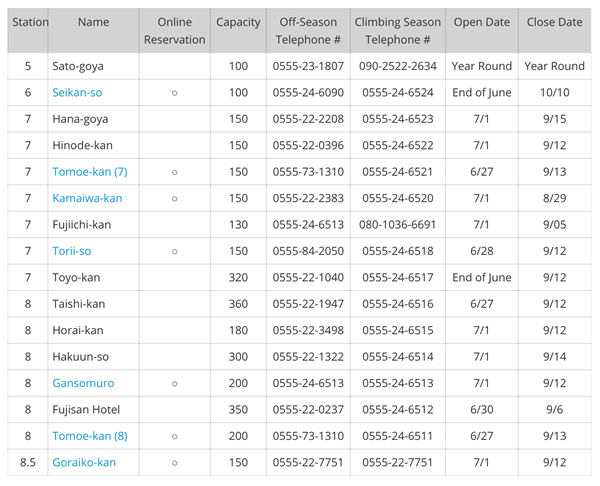Image resolution: width=600 pixels, height=486 pixels.
Task: Select the Toyo-kan name cell
Action: pyautogui.click(x=93, y=277)
